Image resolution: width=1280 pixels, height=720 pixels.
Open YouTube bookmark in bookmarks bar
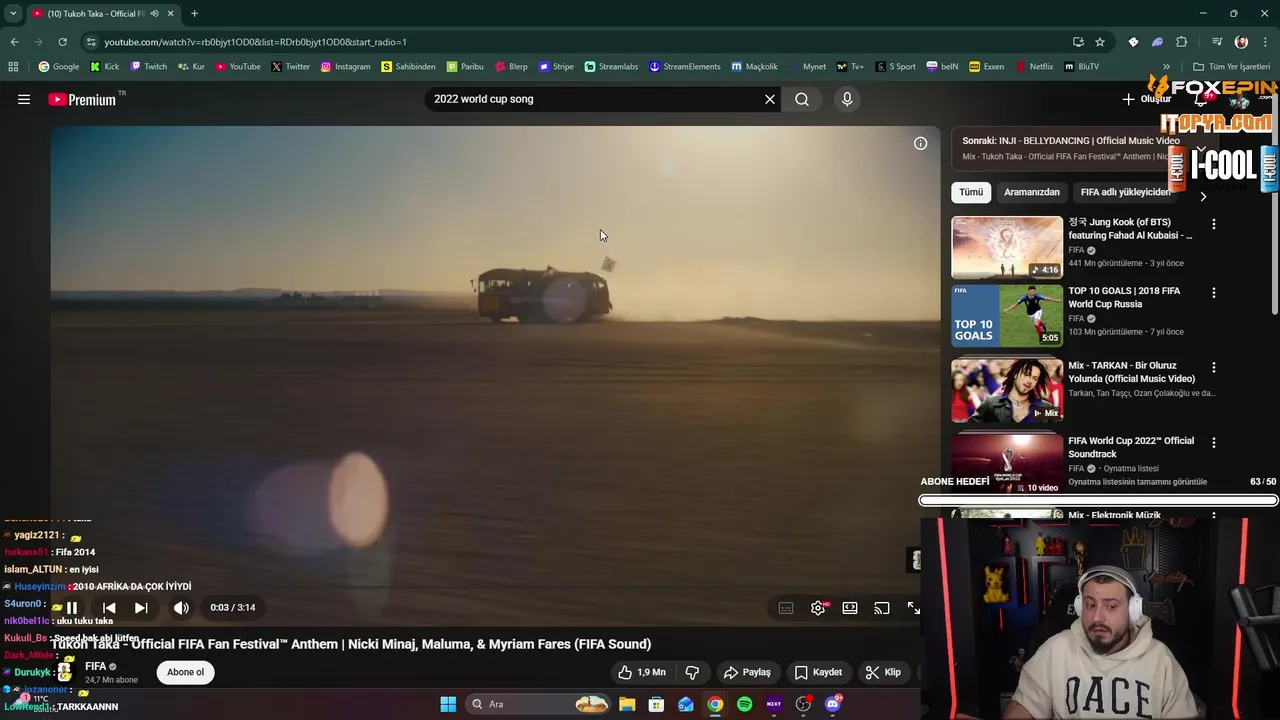pyautogui.click(x=238, y=66)
